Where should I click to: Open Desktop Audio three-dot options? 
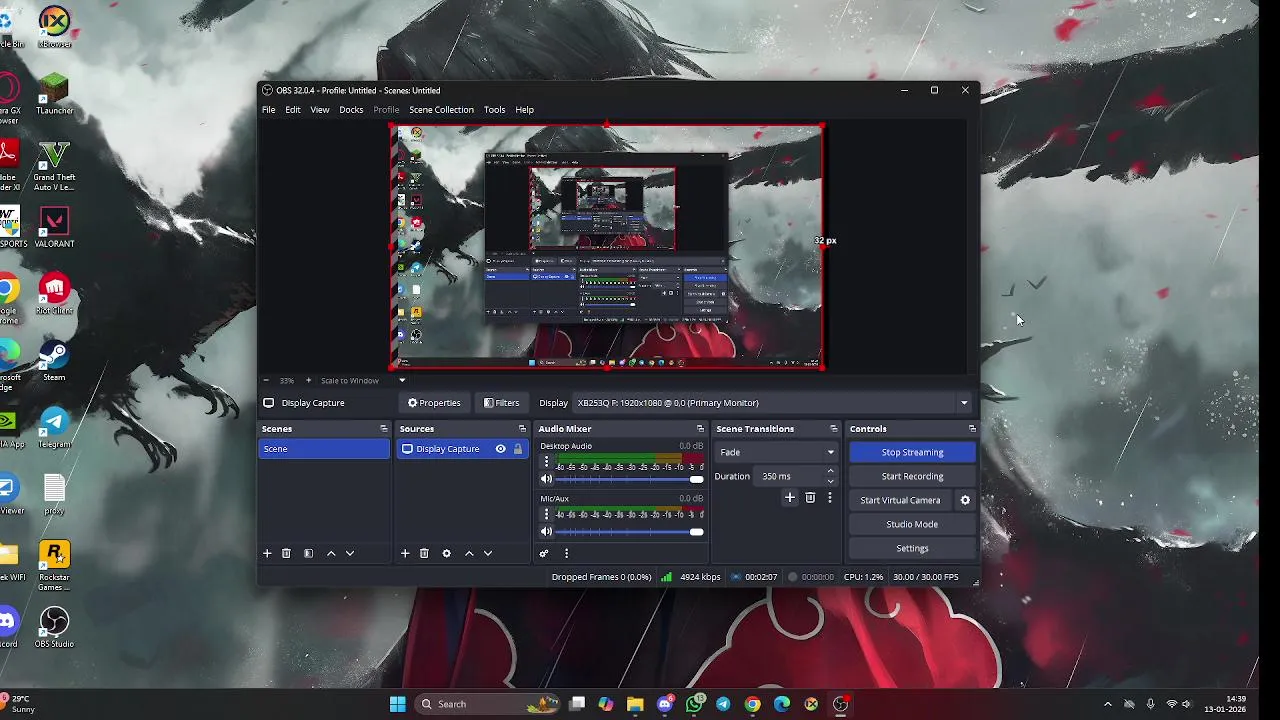[546, 462]
